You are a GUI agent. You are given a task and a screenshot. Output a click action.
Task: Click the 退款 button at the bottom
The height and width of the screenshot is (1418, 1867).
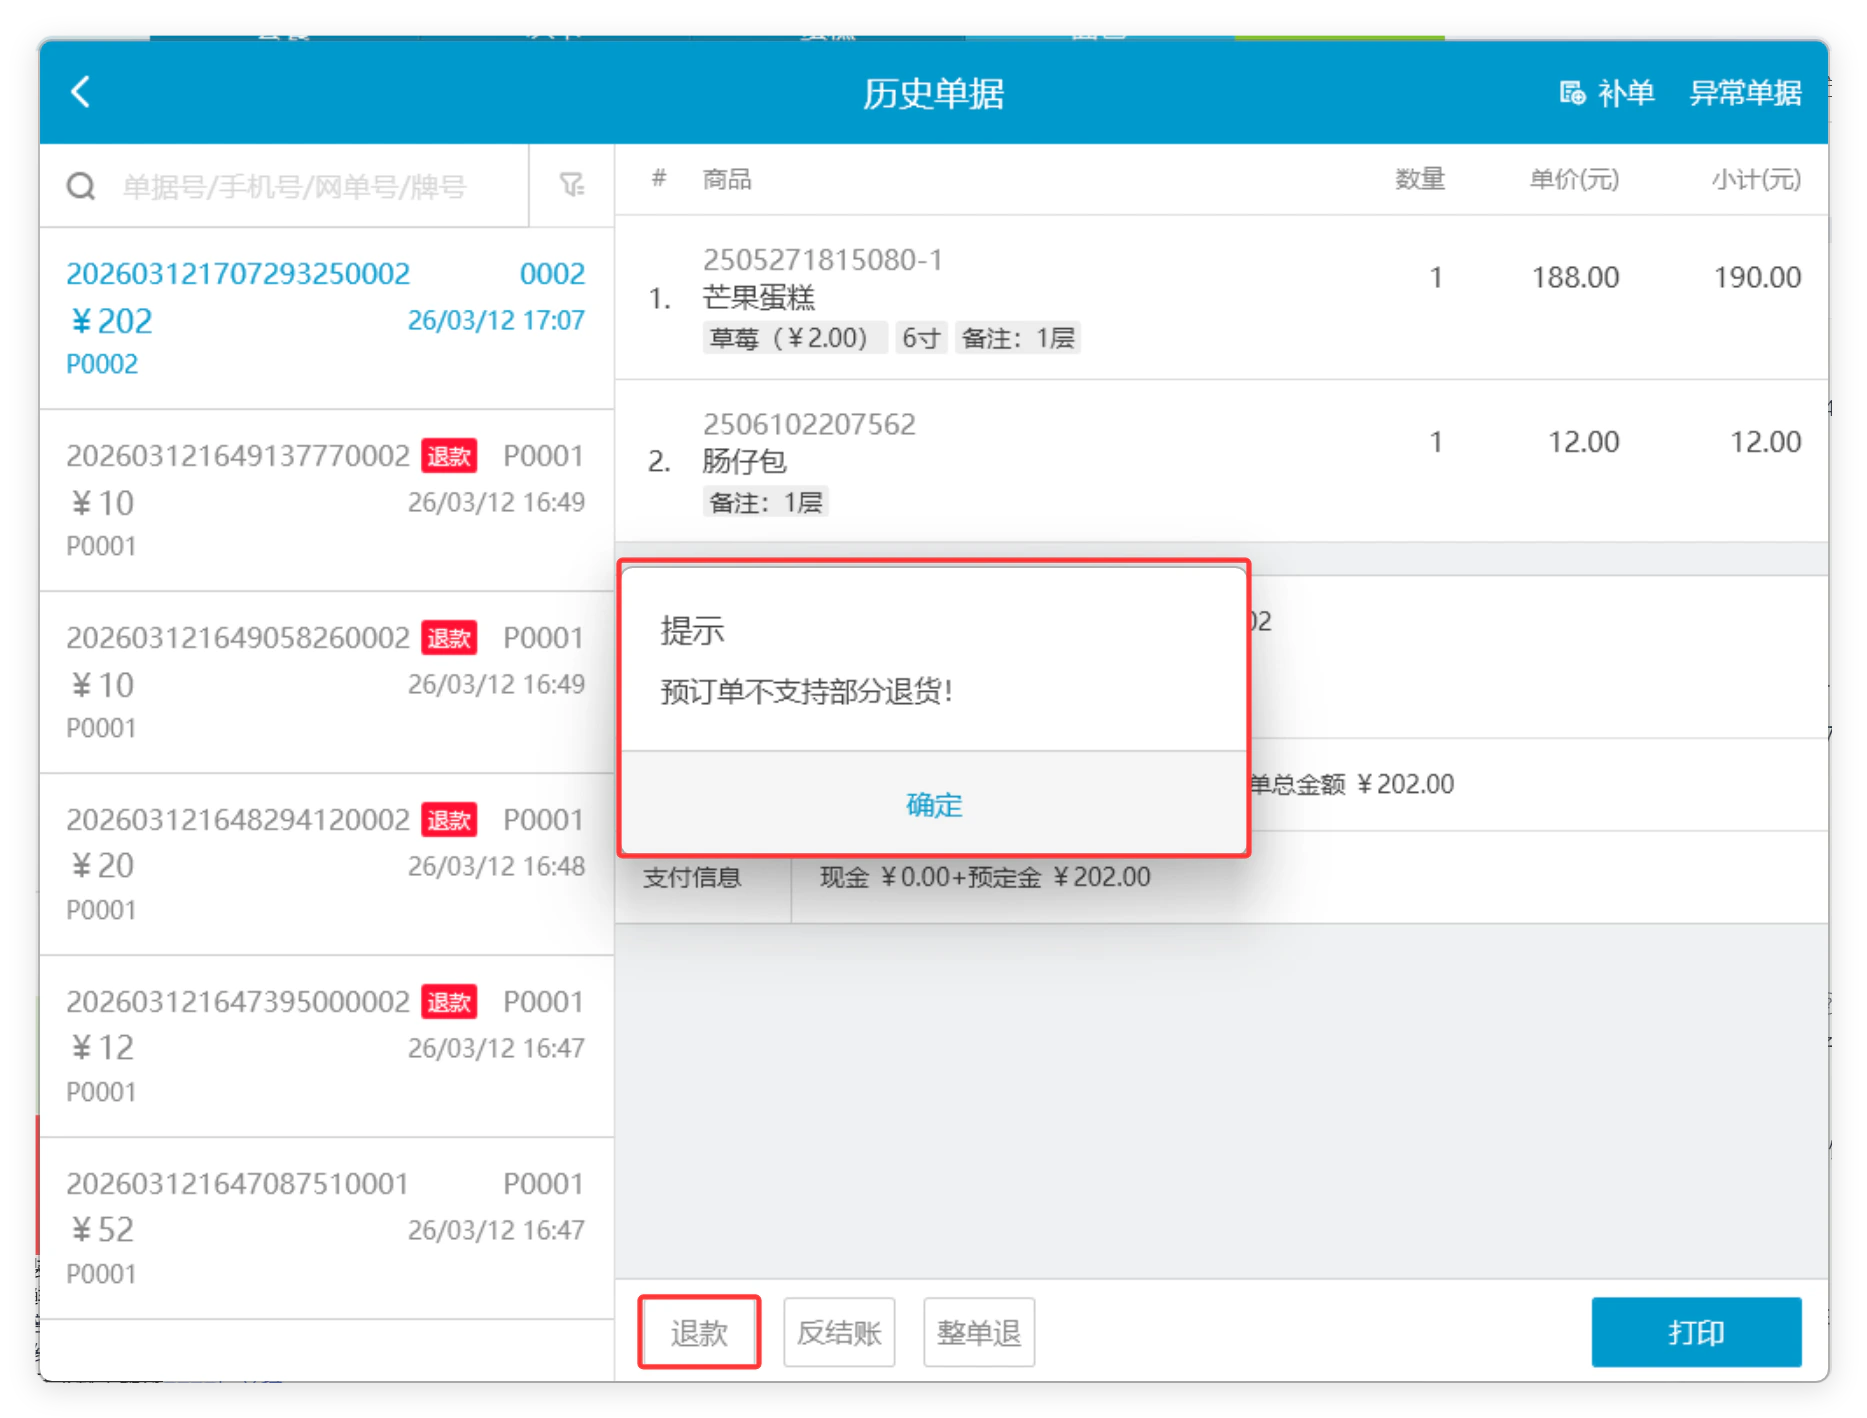699,1332
